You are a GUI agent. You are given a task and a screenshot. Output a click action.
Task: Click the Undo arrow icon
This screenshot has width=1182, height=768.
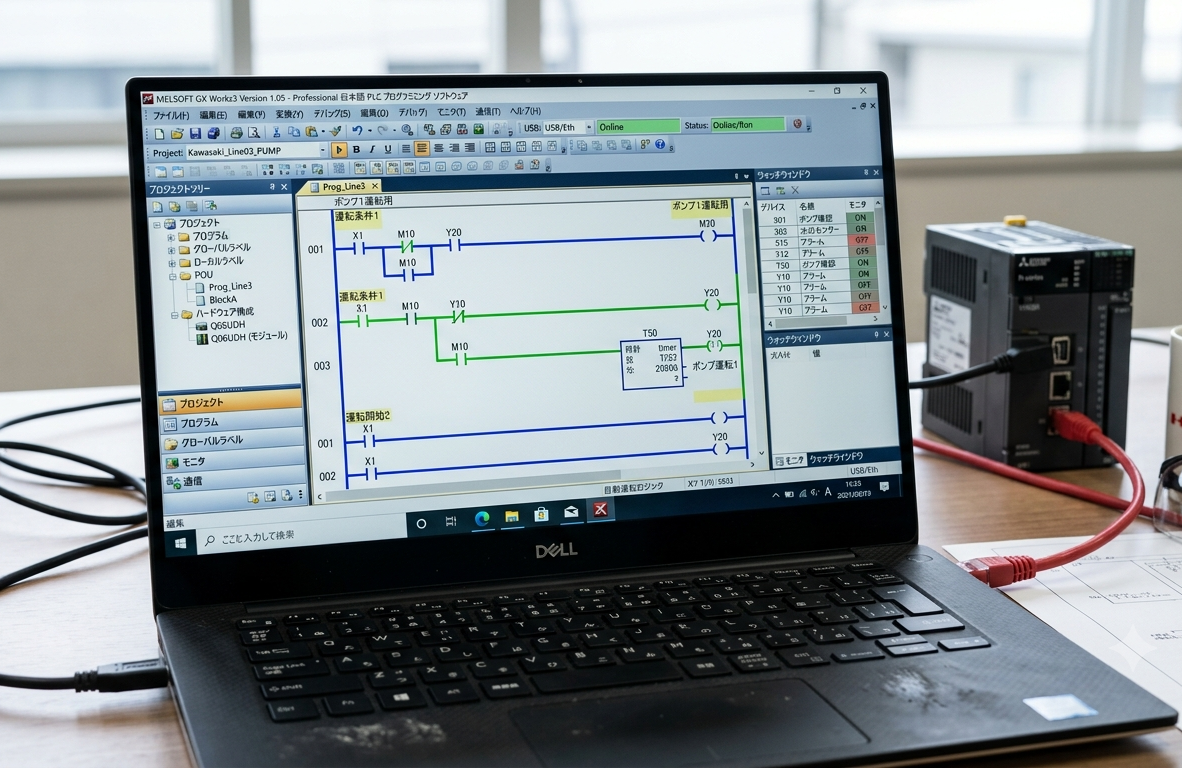pos(356,130)
